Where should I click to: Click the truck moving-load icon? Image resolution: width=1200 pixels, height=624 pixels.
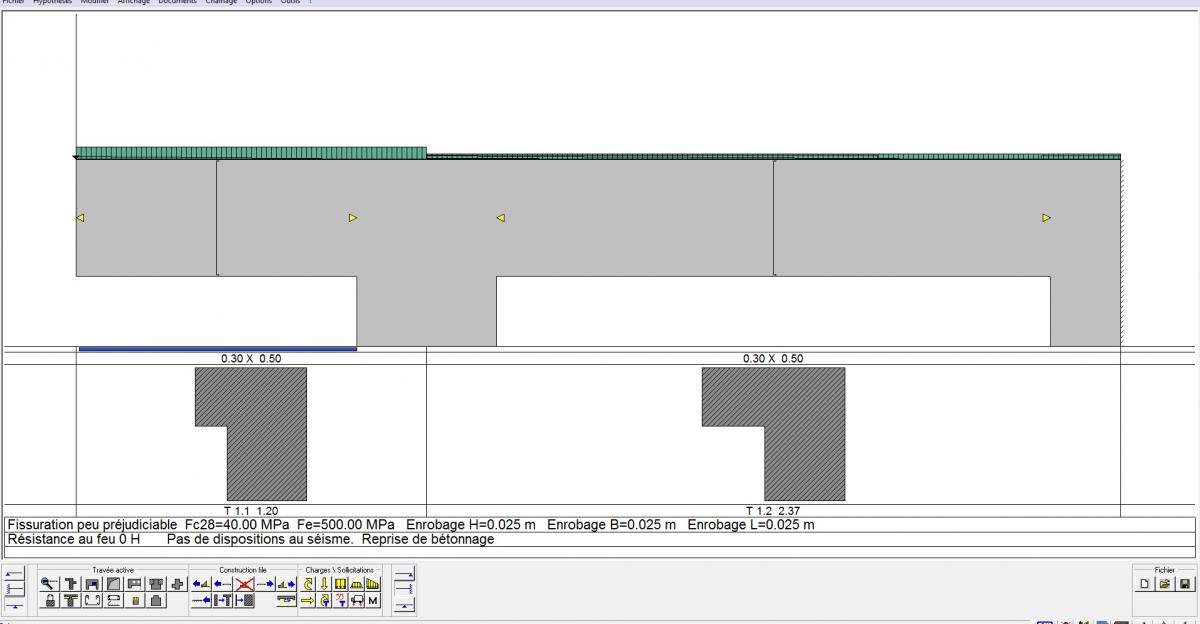[x=357, y=601]
